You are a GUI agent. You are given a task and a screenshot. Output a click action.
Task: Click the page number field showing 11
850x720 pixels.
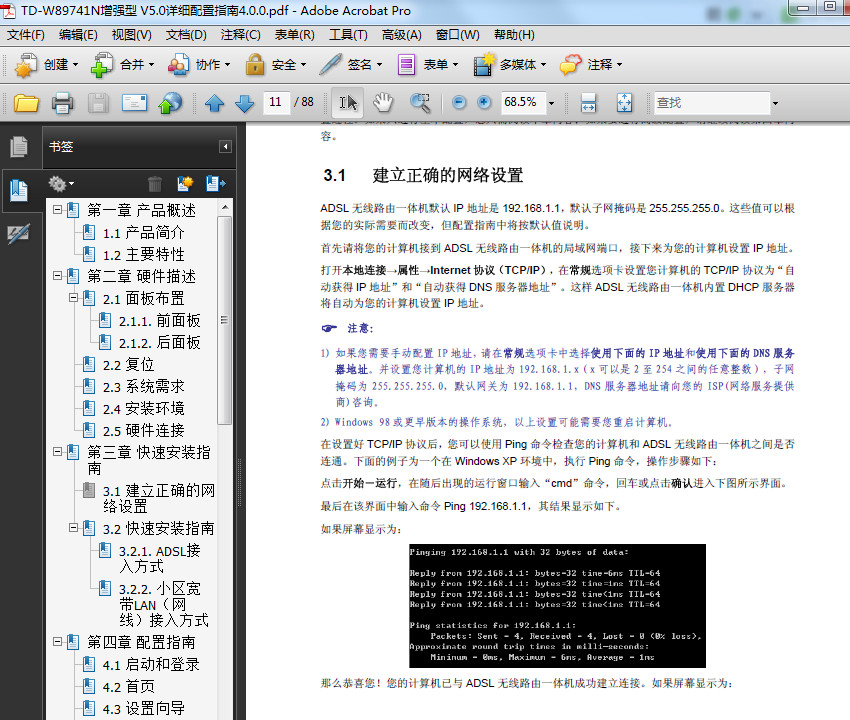[x=275, y=102]
